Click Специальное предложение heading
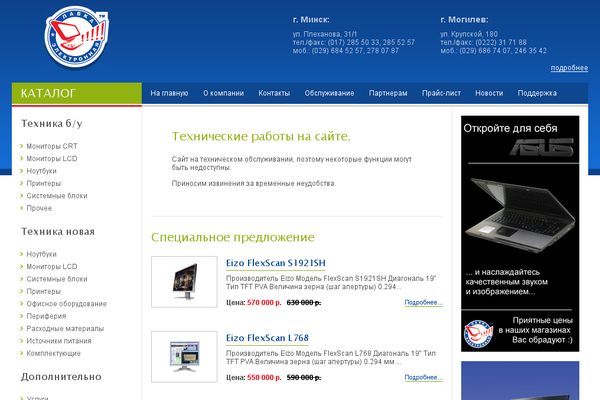Screen dimensions: 600x400 (x=233, y=237)
